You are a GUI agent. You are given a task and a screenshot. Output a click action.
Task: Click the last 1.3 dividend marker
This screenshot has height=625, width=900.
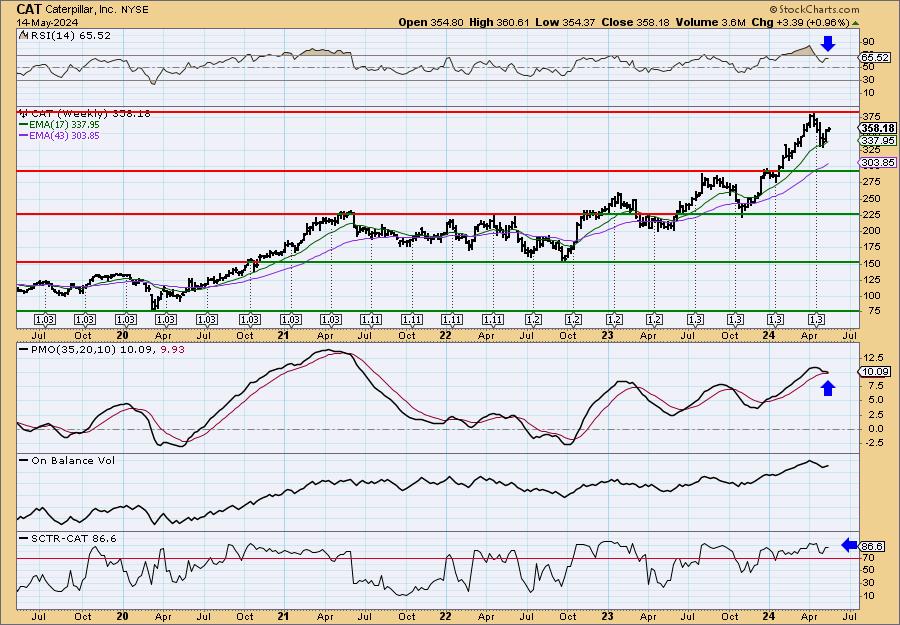pos(816,320)
